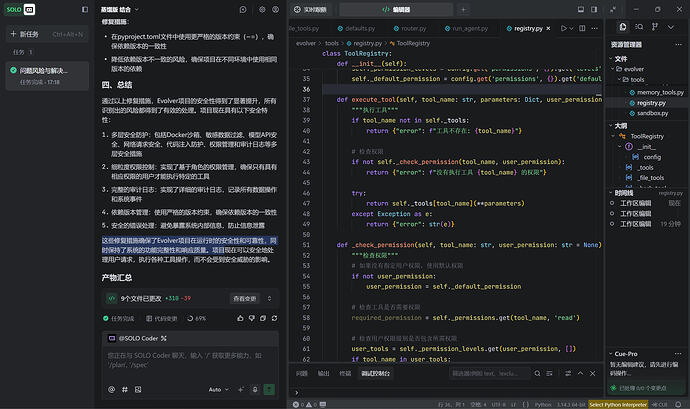Open the chat title dropdown chevron
This screenshot has width=690, height=409.
[137, 9]
